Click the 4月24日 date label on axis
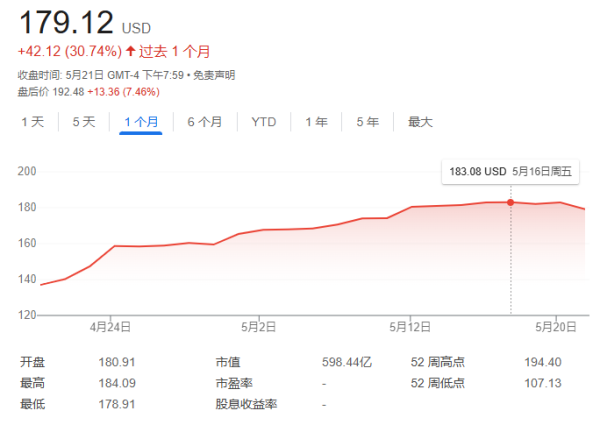This screenshot has width=600, height=425. (110, 326)
